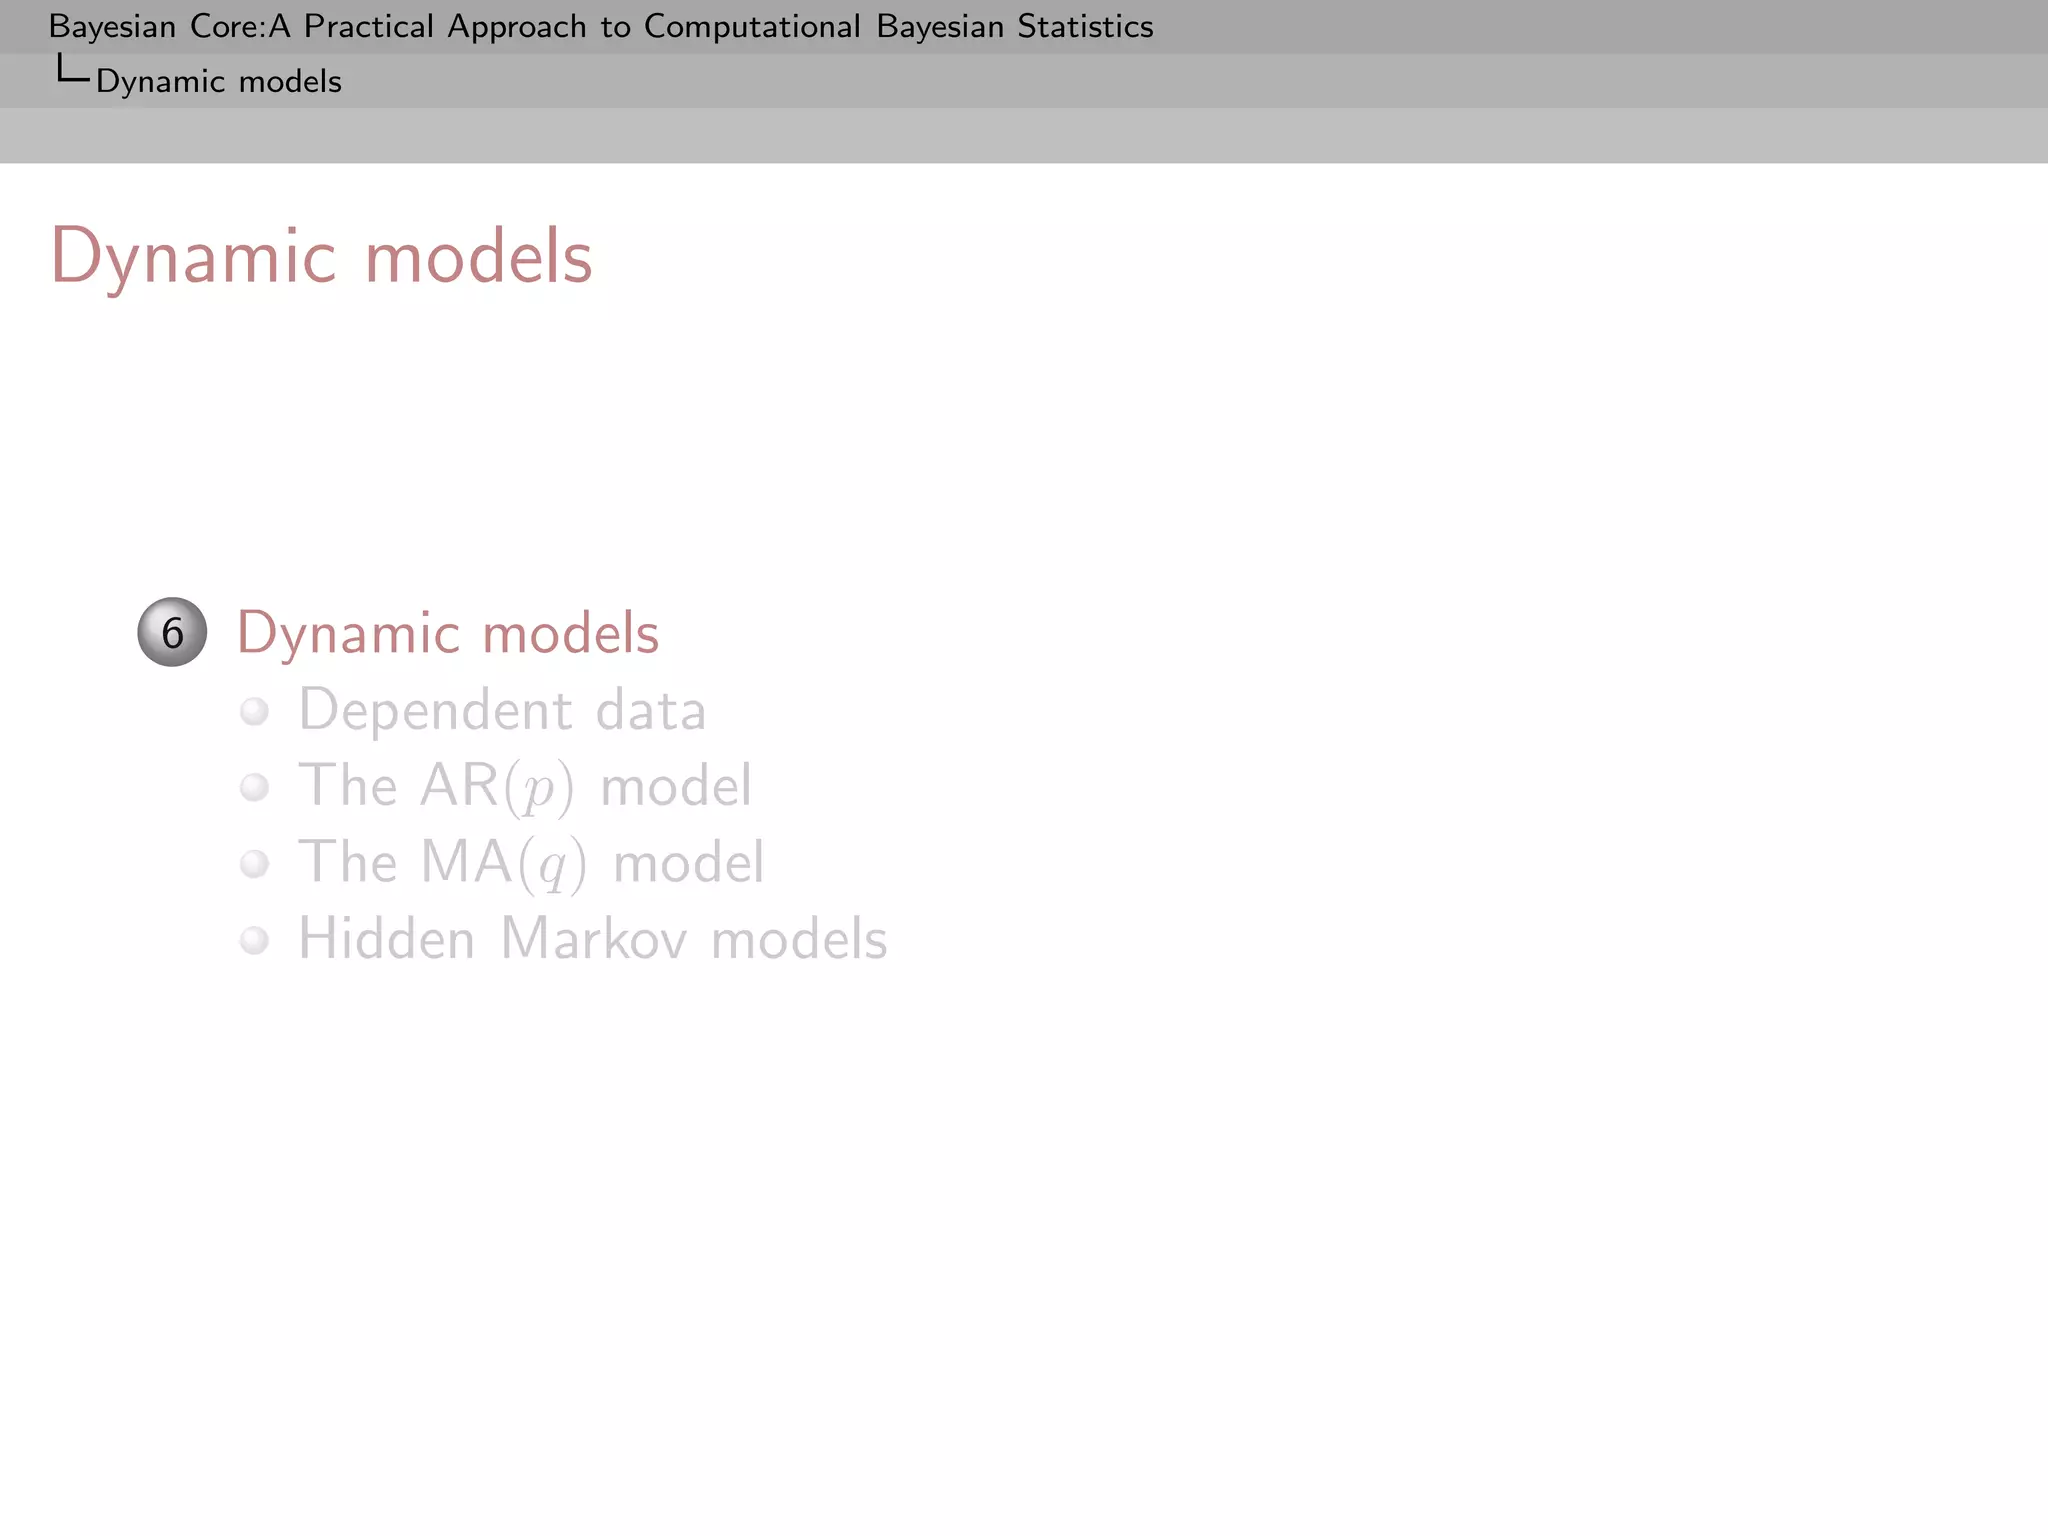The image size is (2048, 1536).
Task: Click the word Practical in header title
Action: [368, 26]
